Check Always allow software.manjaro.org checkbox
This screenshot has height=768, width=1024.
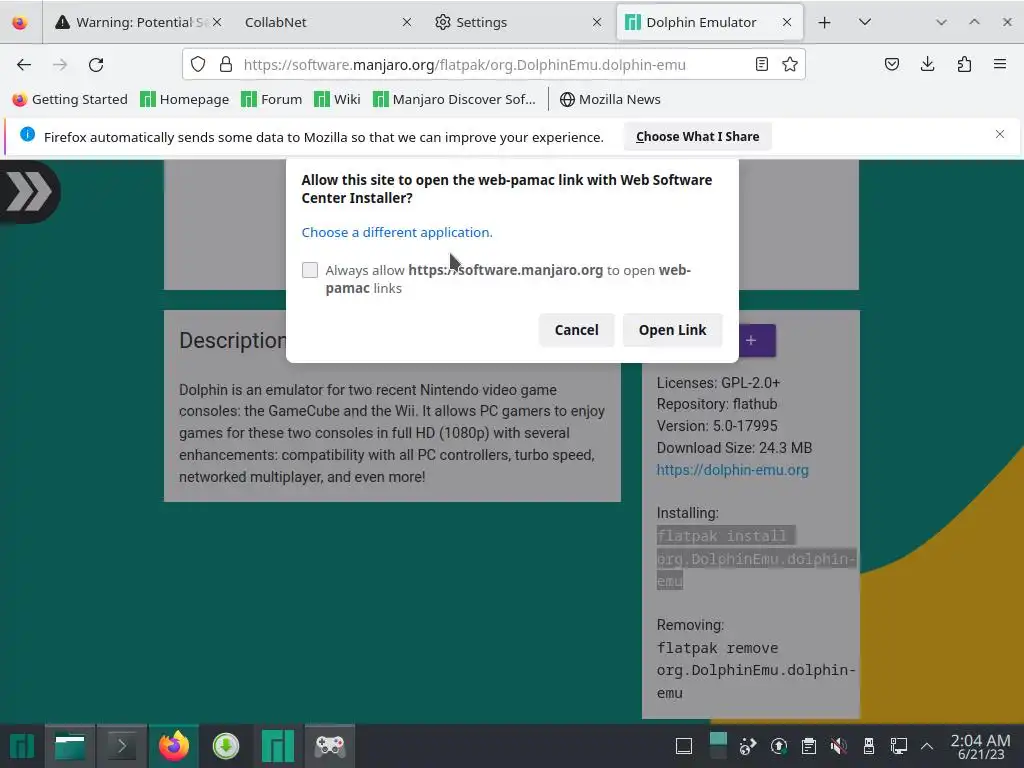pos(310,270)
